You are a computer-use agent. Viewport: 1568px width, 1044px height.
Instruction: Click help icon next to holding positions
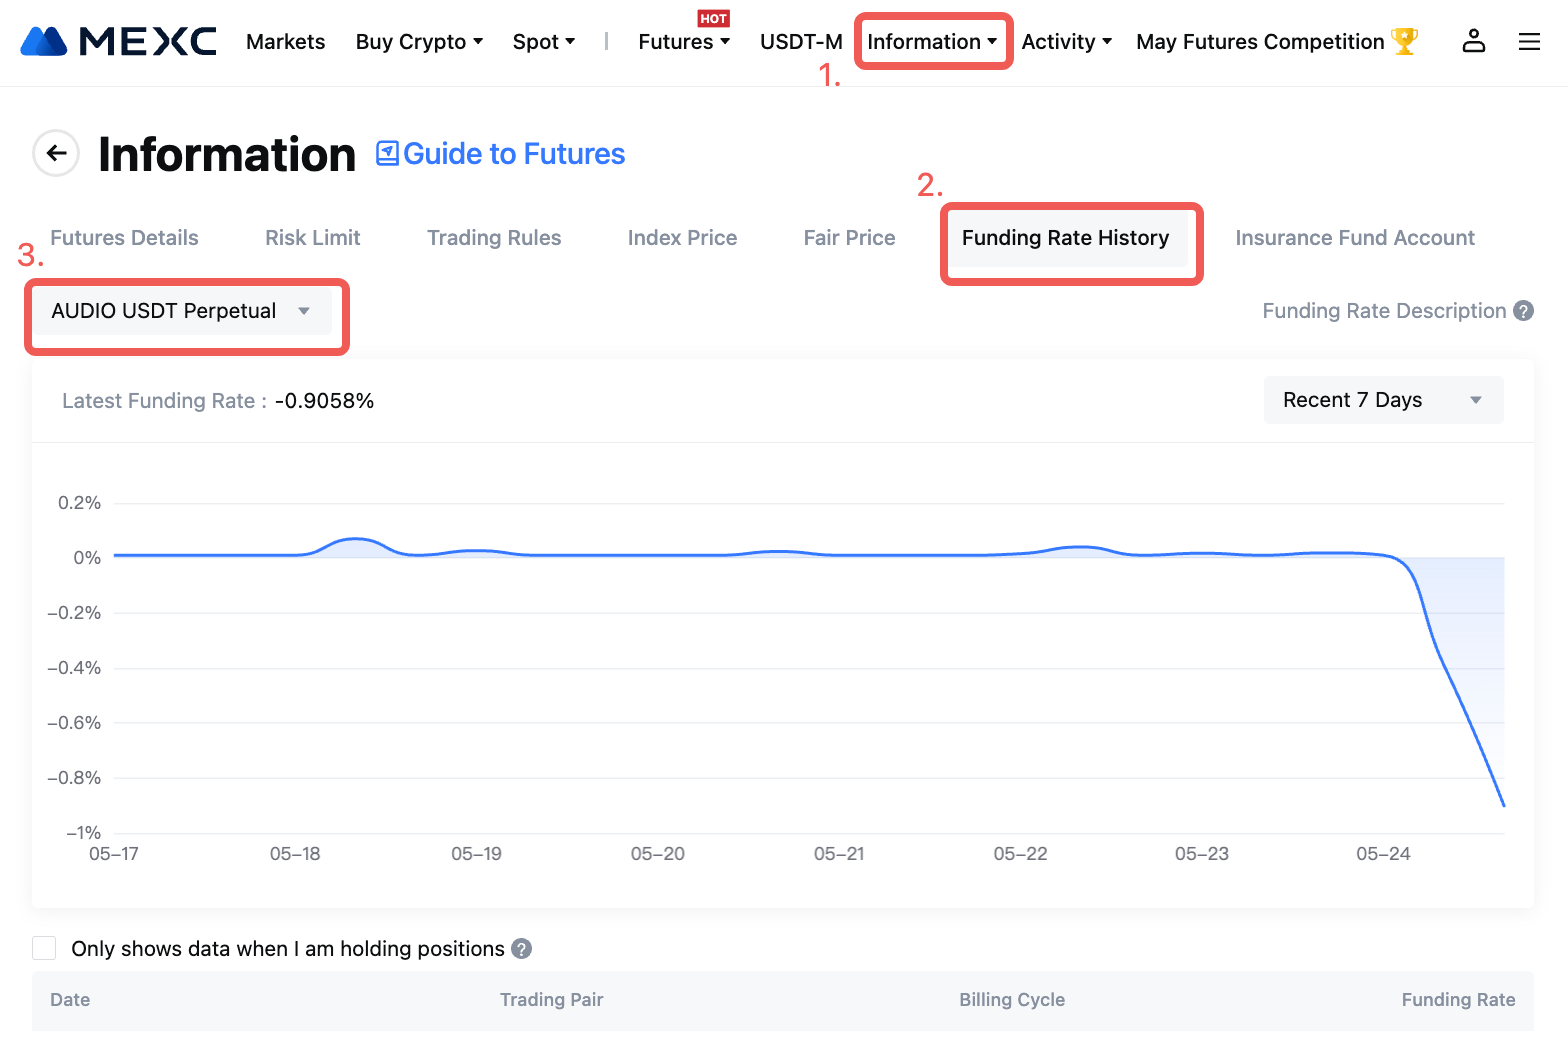coord(521,948)
